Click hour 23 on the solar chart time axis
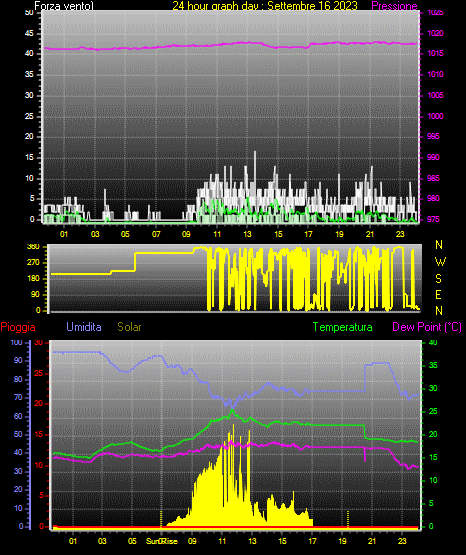Viewport: 466px width, 555px height. point(402,541)
